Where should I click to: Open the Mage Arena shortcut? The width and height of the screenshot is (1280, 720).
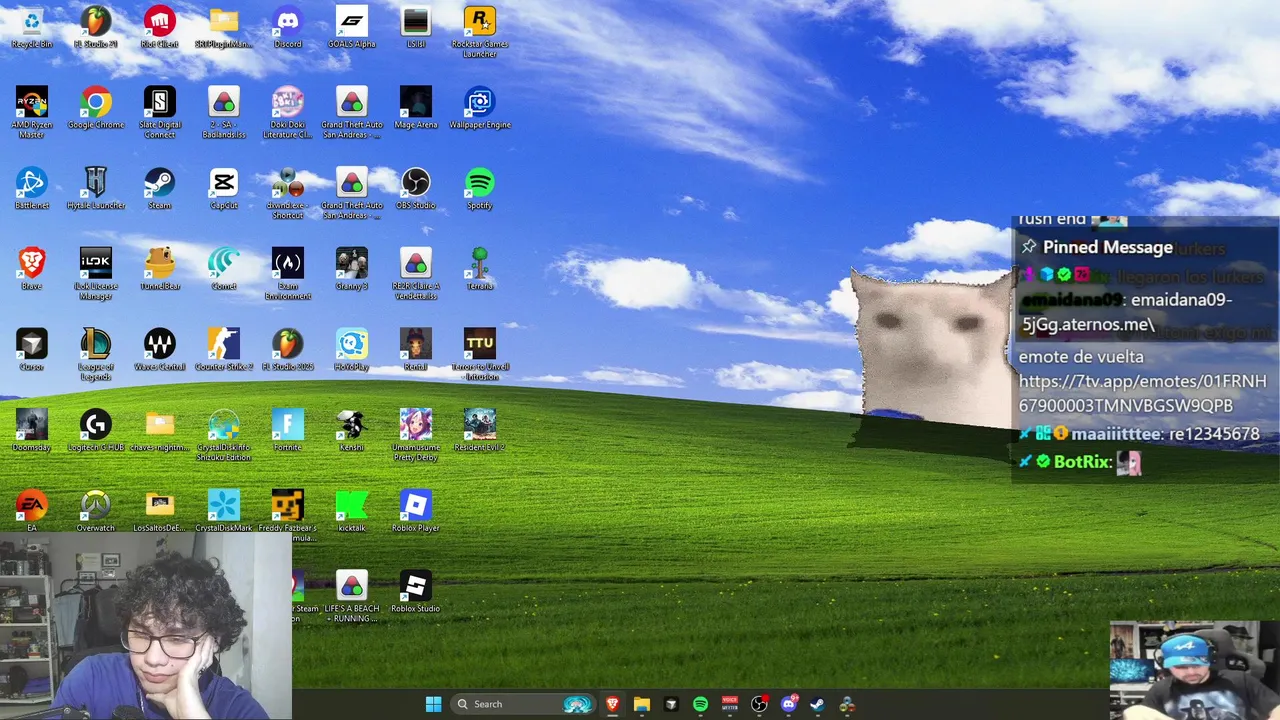pyautogui.click(x=416, y=108)
